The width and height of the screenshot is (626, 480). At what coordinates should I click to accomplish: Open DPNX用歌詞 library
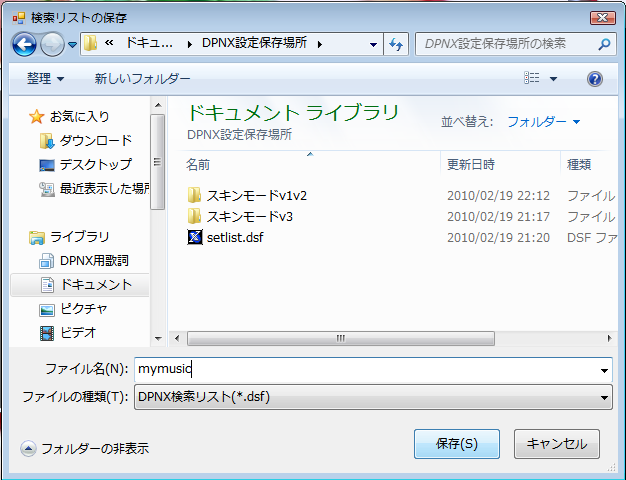94,261
